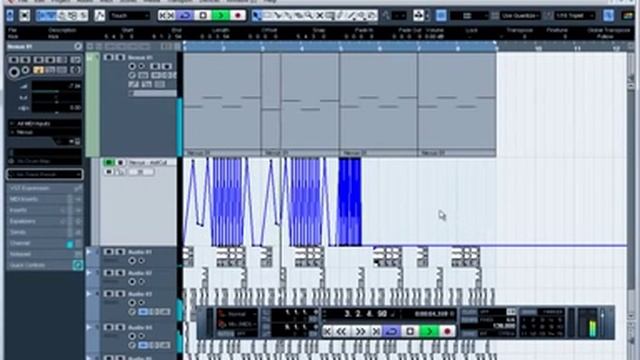This screenshot has height=360, width=640.
Task: Expand the Audio 01 track triangle
Action: tap(89, 252)
